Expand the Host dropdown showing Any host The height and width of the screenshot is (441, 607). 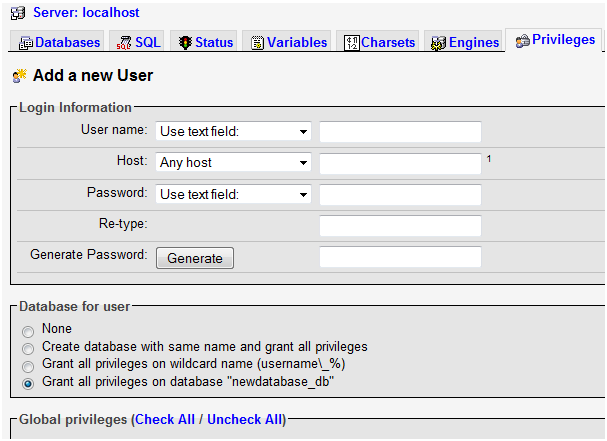233,163
